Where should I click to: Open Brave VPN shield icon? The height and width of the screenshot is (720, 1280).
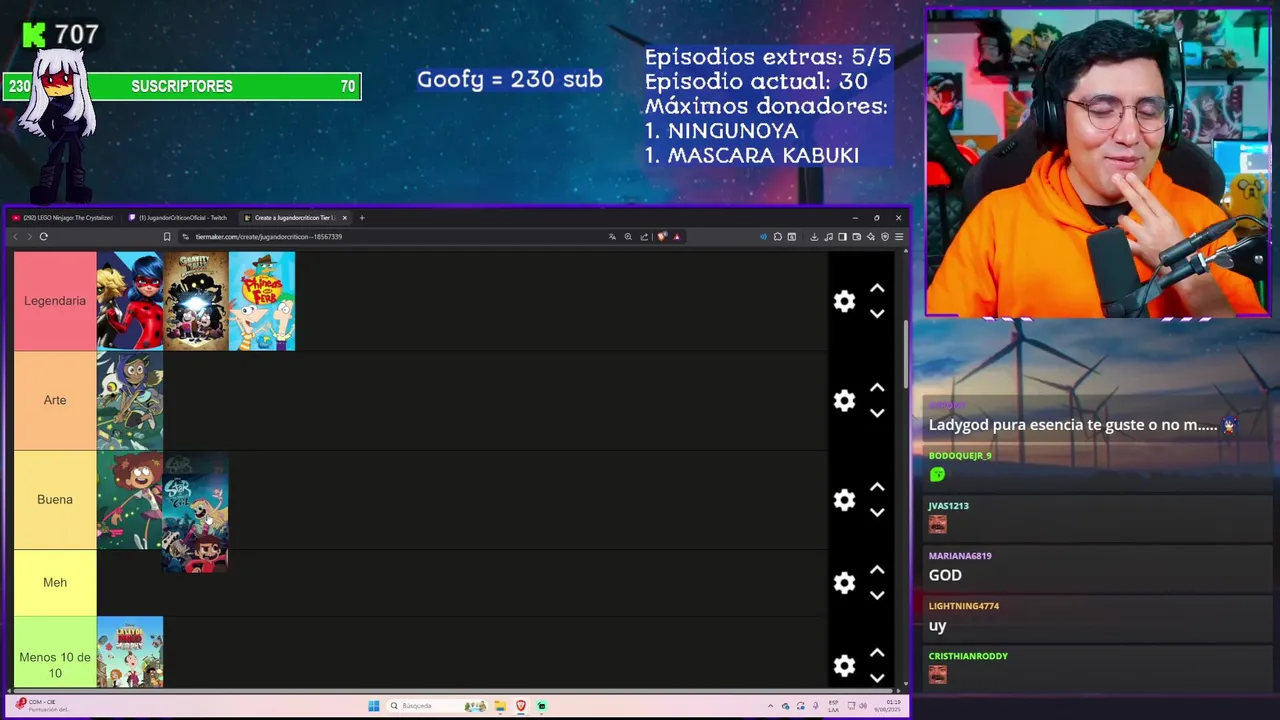click(885, 237)
